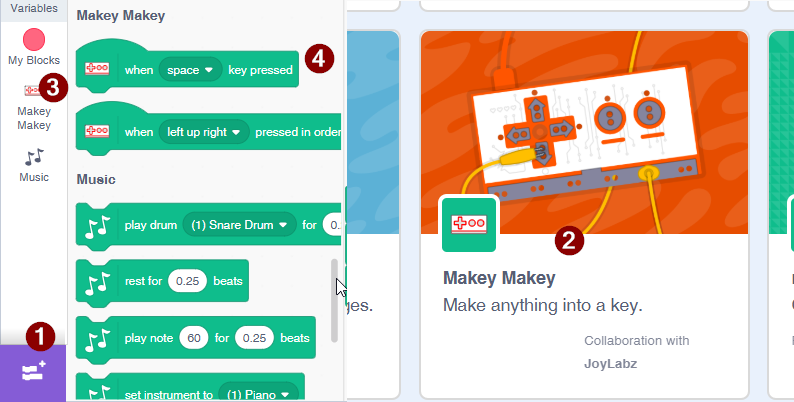Click the Makey Makey icon on the space key block

(x=97, y=69)
